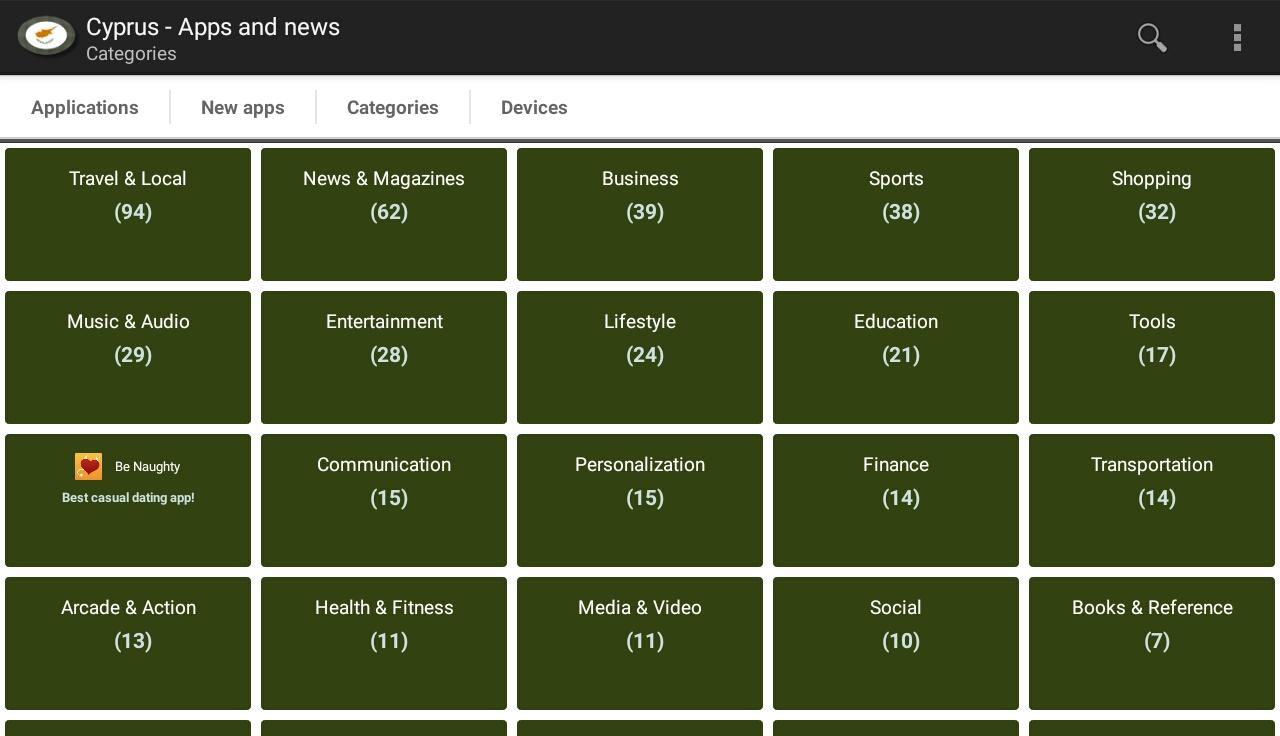
Task: Browse the Education category
Action: (896, 357)
